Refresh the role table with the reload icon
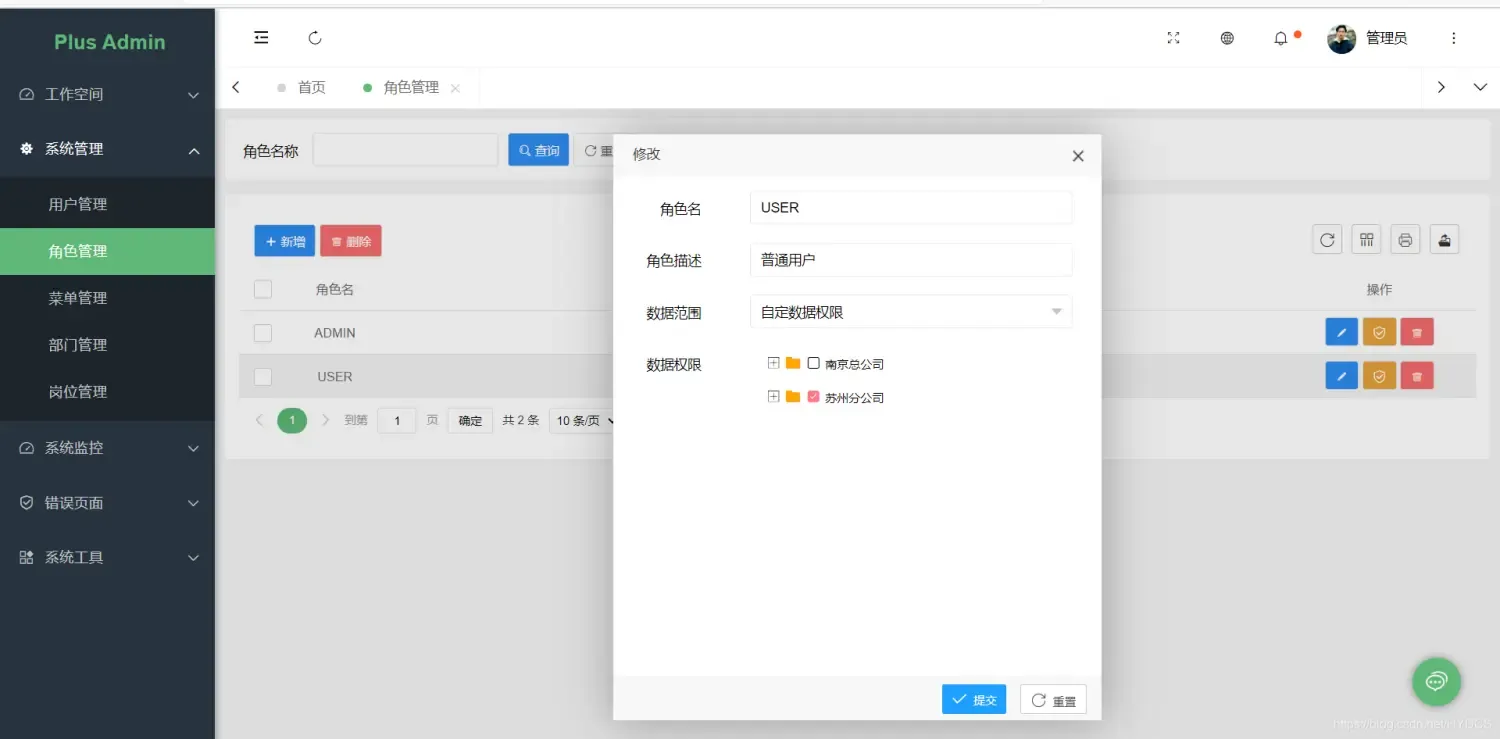 point(1326,239)
